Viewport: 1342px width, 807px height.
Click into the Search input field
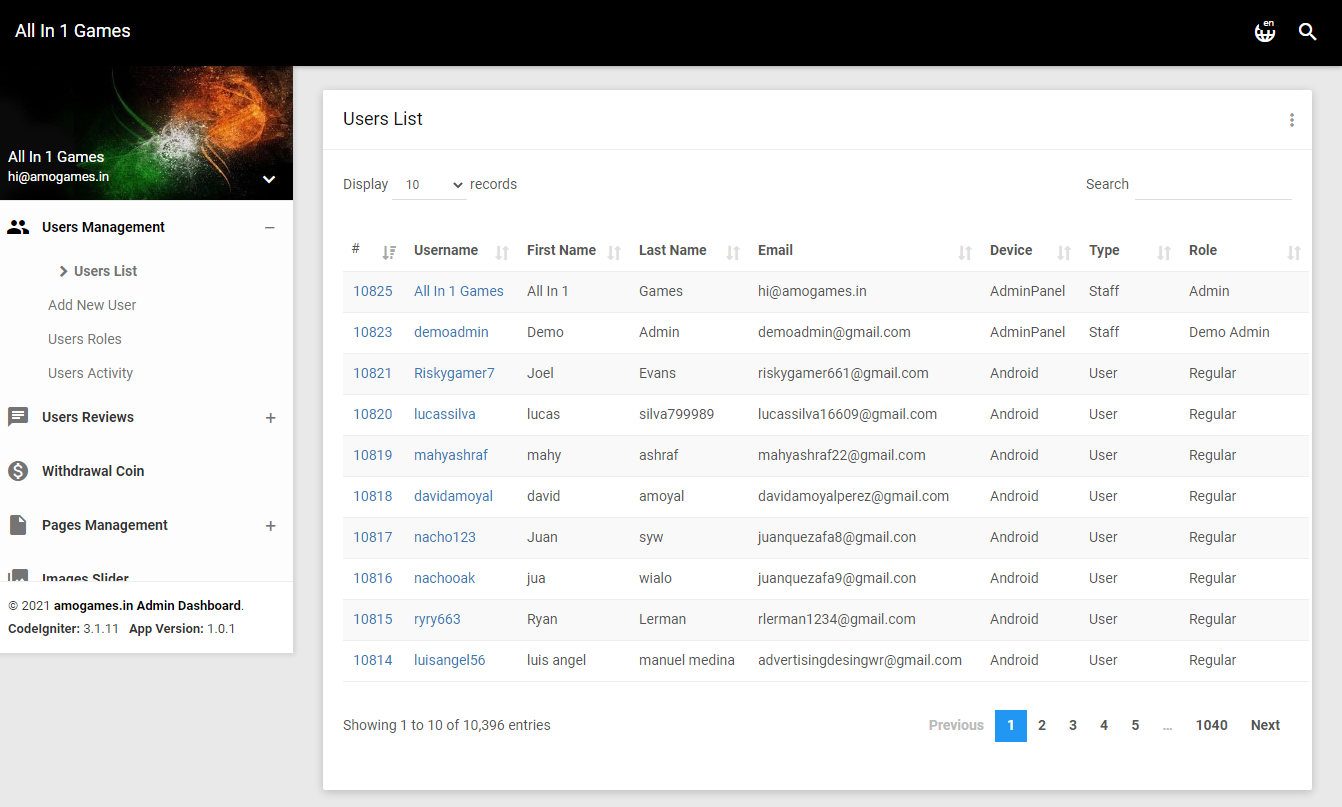coord(1213,185)
